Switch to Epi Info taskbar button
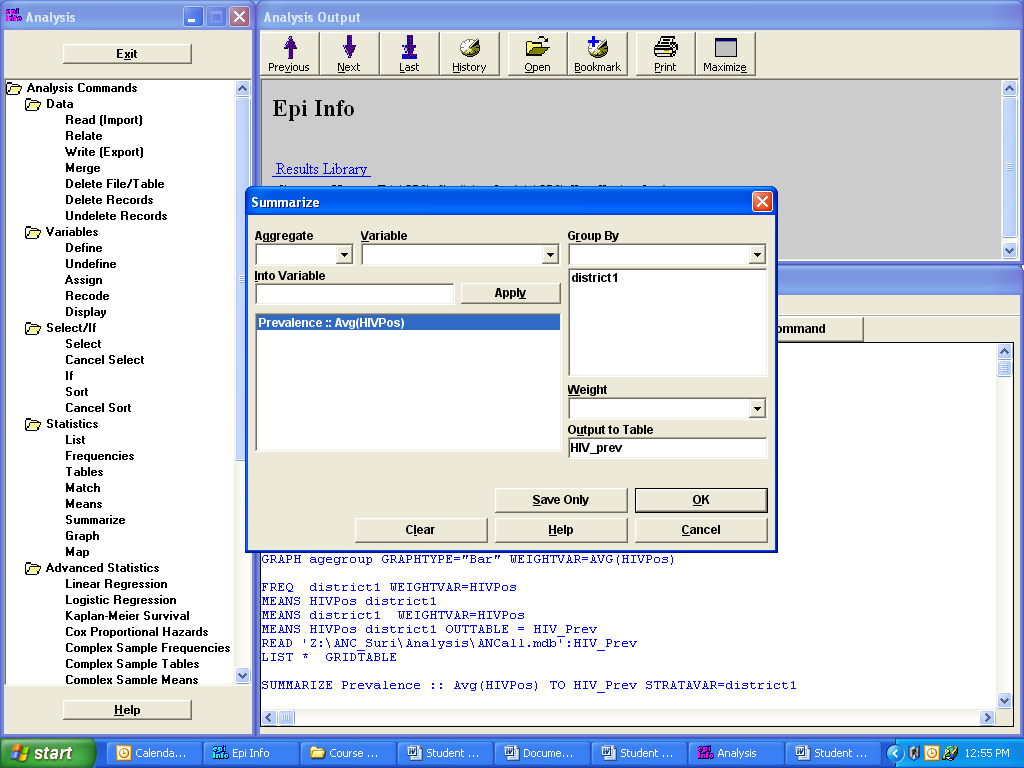Viewport: 1024px width, 768px height. [250, 753]
